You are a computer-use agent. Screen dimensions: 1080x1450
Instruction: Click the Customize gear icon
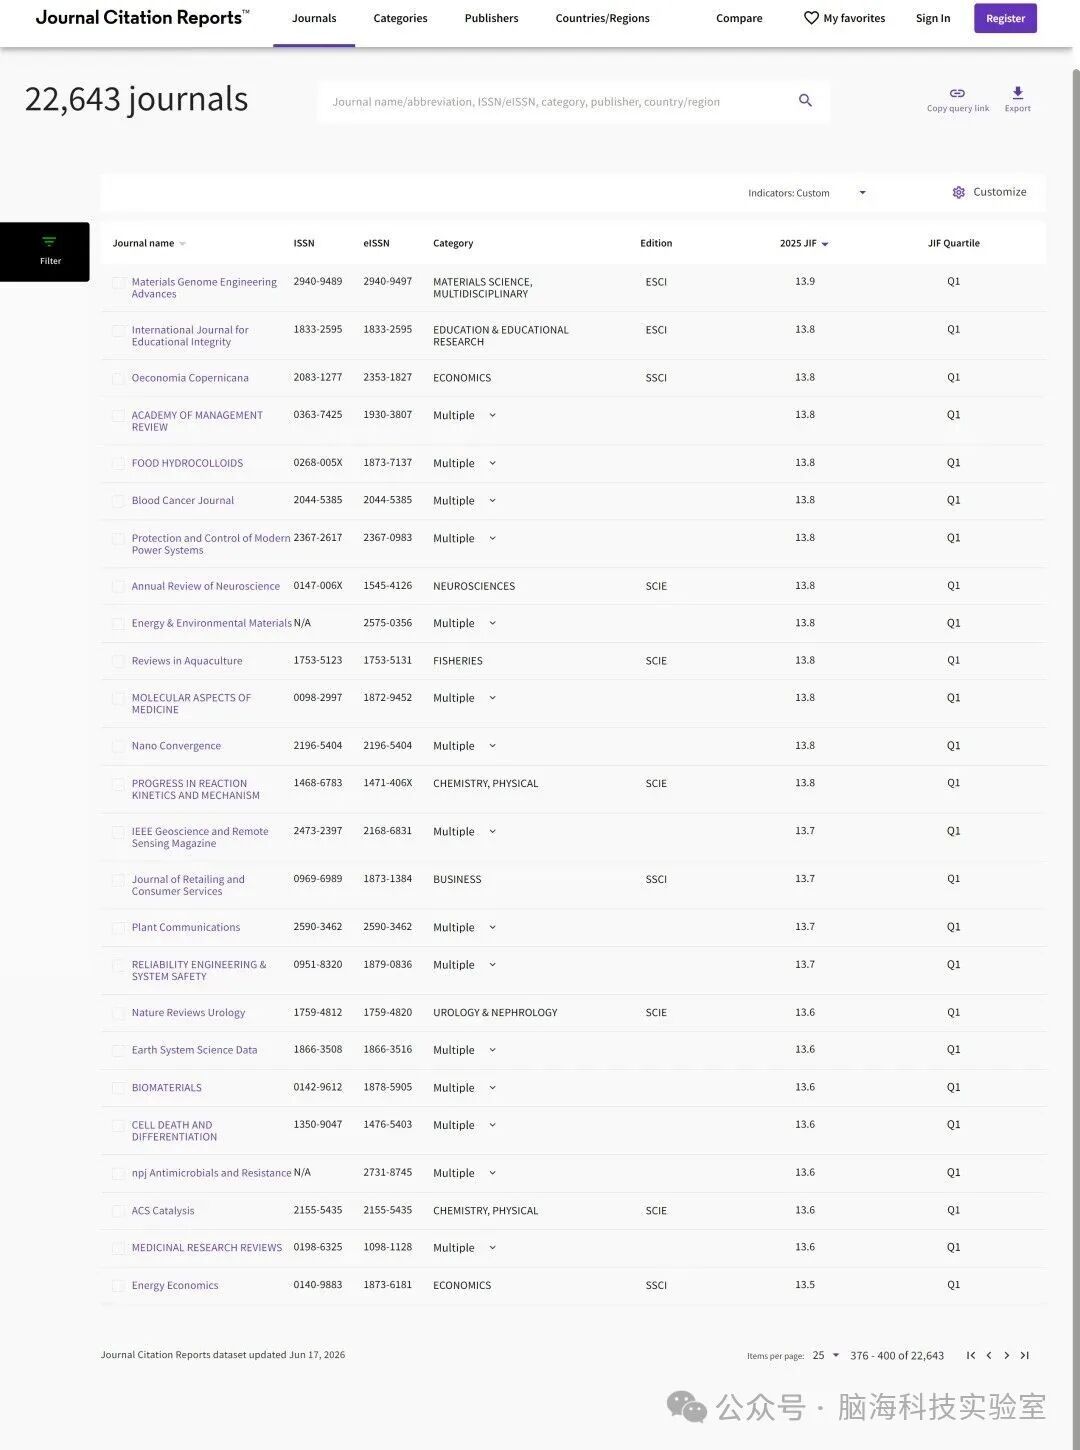tap(958, 192)
